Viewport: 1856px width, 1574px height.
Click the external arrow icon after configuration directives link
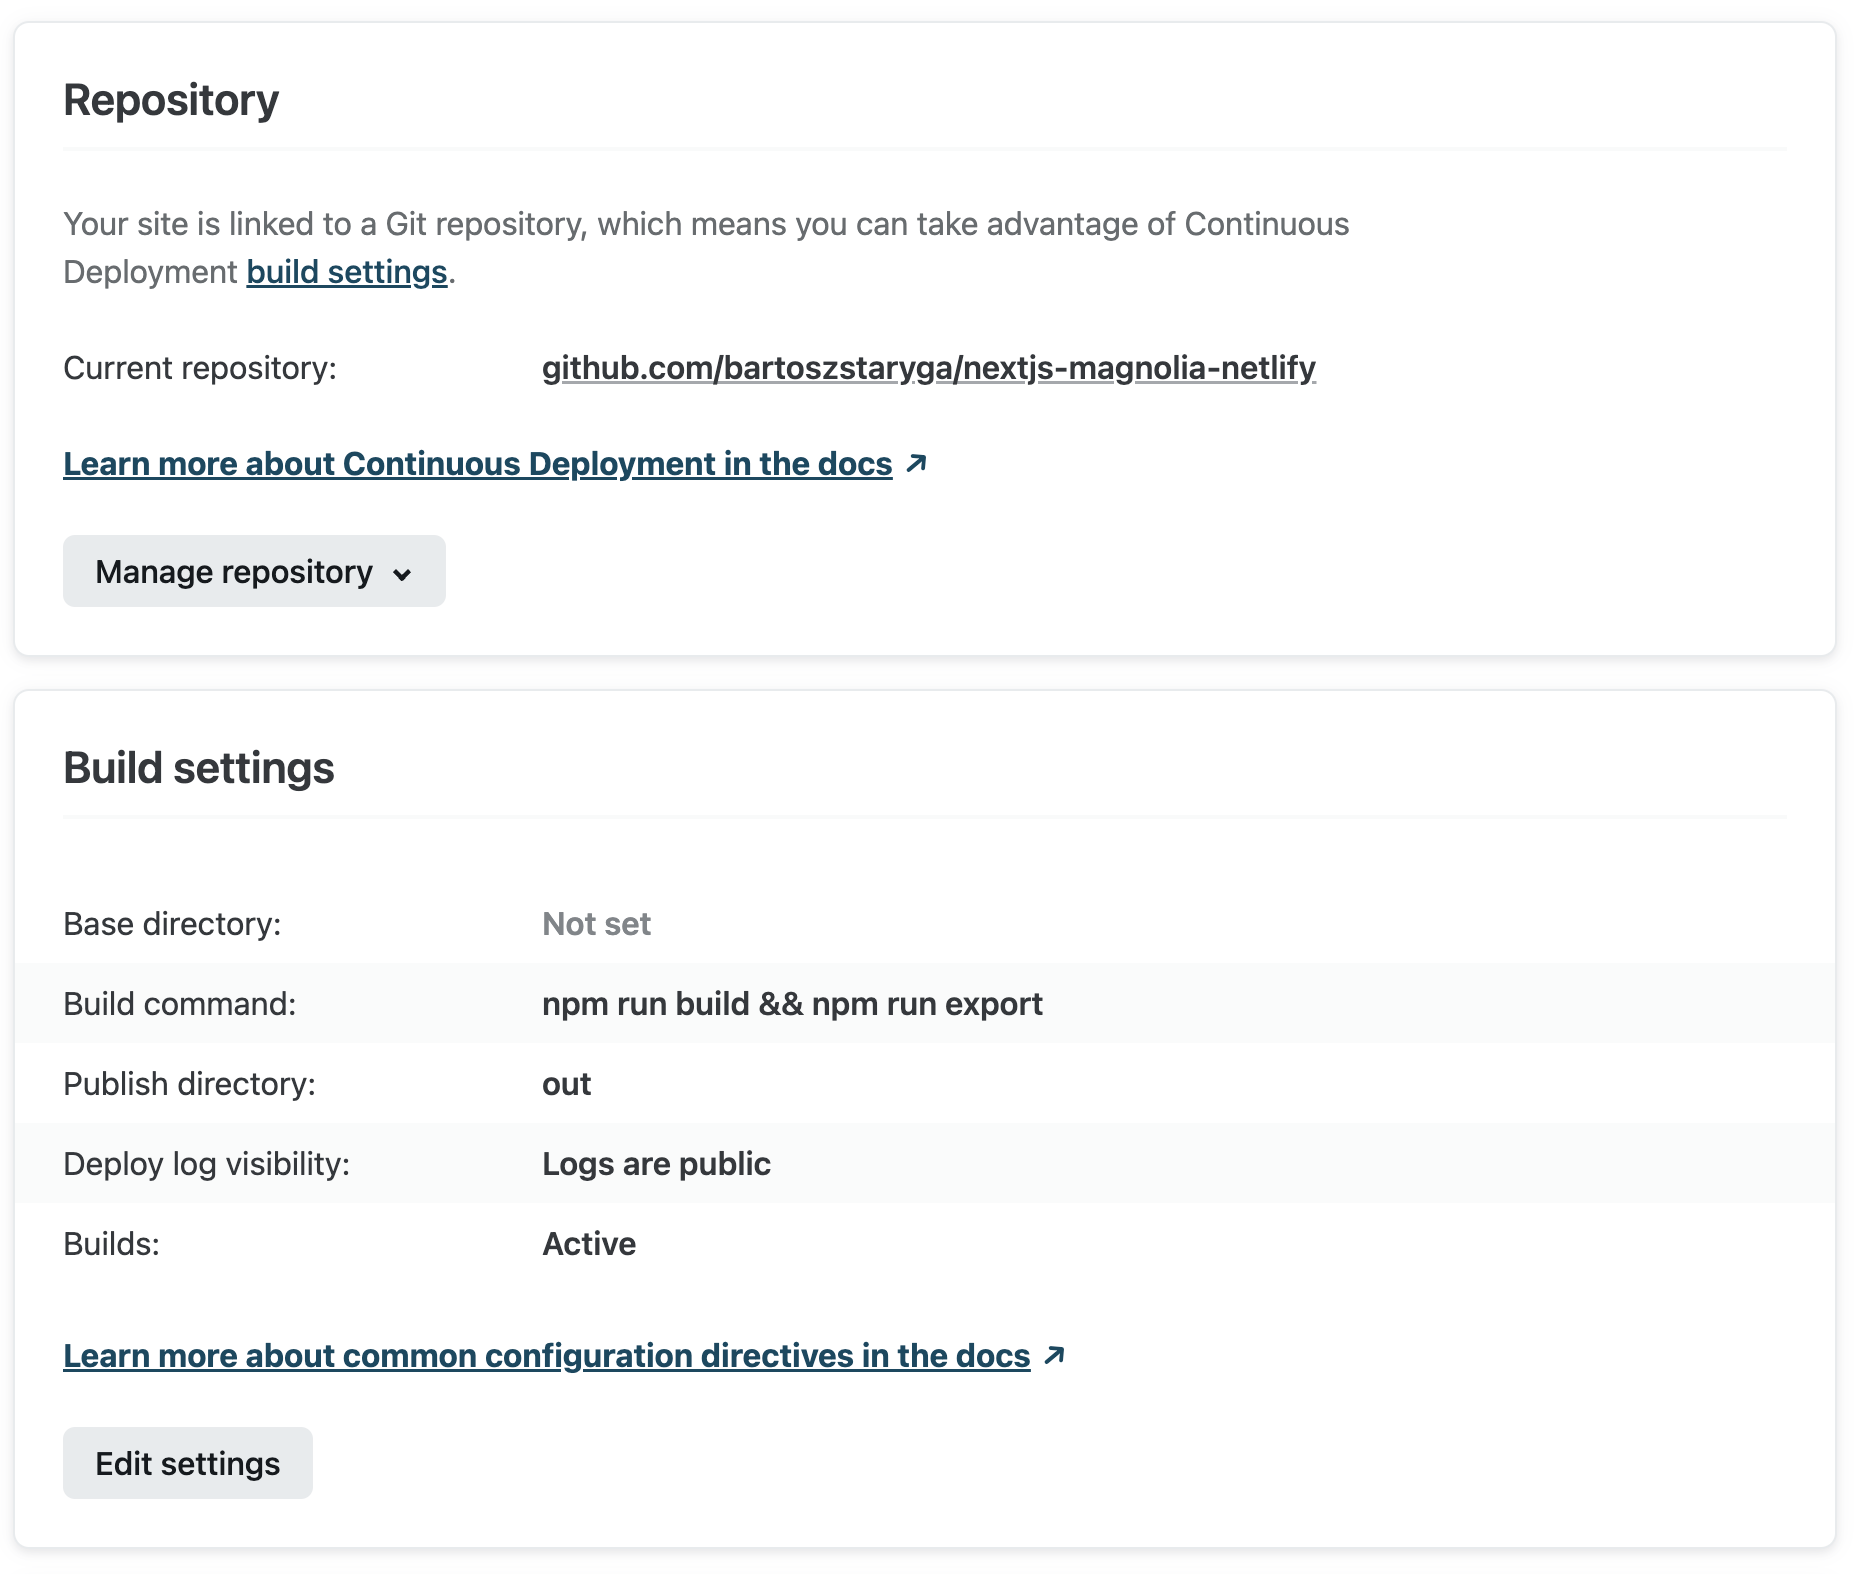click(1054, 1356)
